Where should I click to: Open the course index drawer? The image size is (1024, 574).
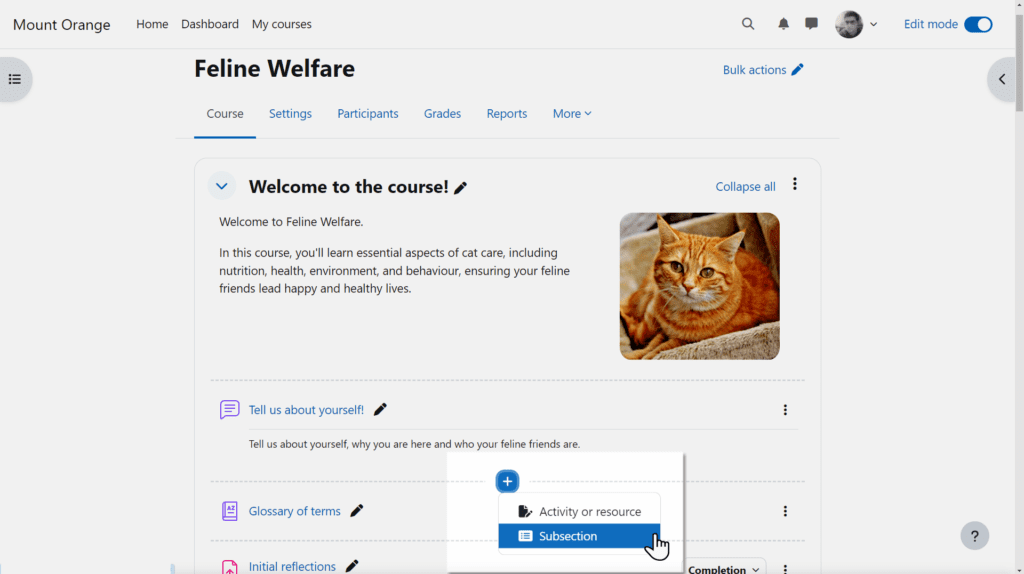point(15,79)
